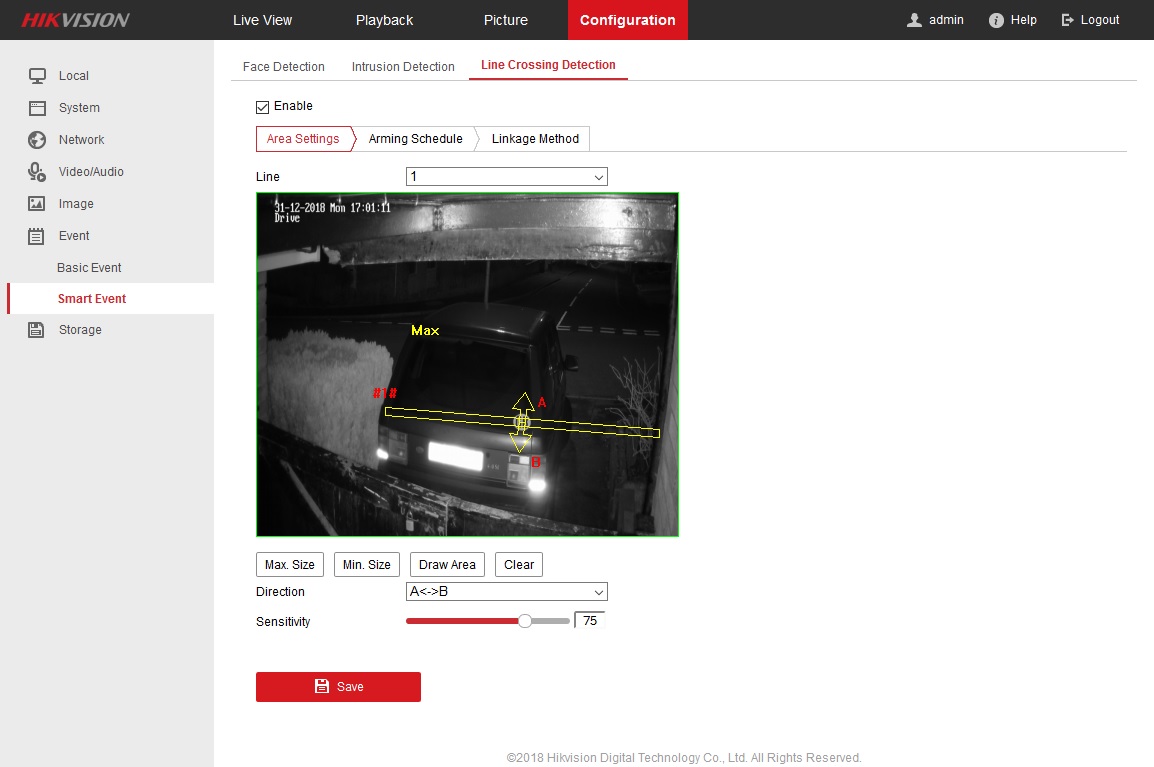
Task: Click the Storage disk icon
Action: pyautogui.click(x=37, y=330)
